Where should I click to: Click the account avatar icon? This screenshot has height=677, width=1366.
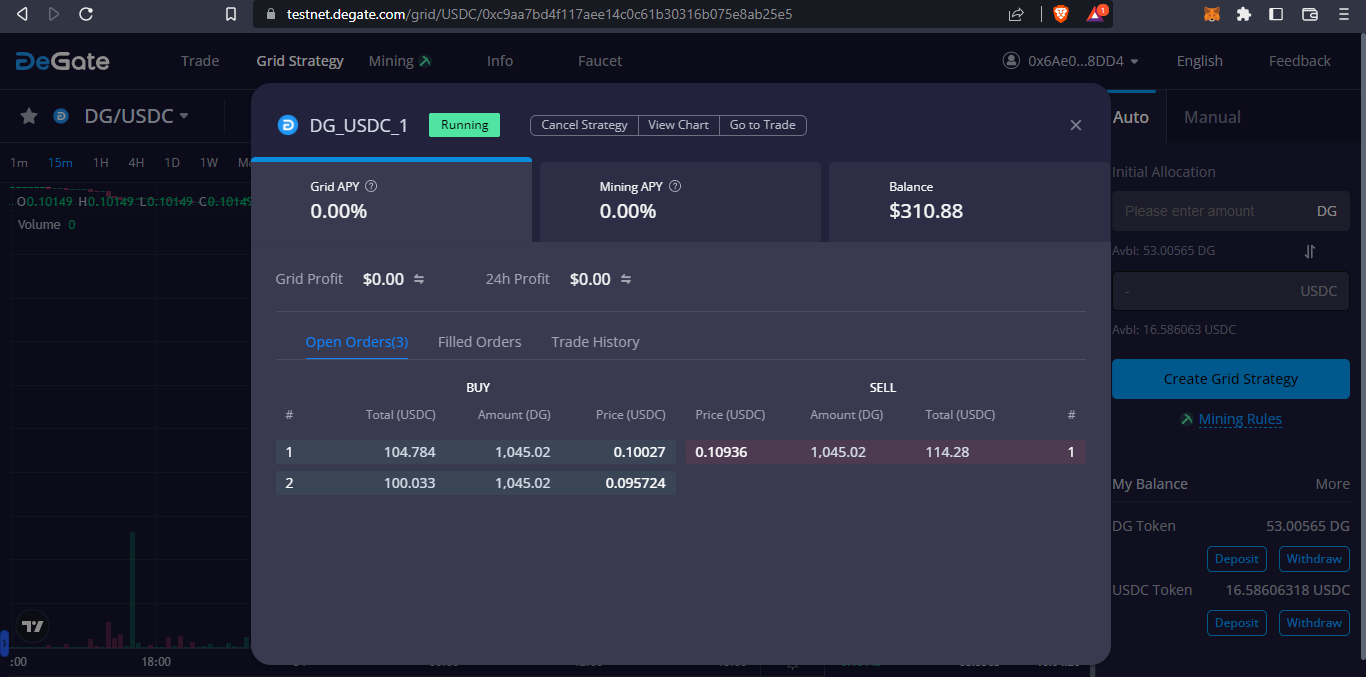click(x=1011, y=61)
